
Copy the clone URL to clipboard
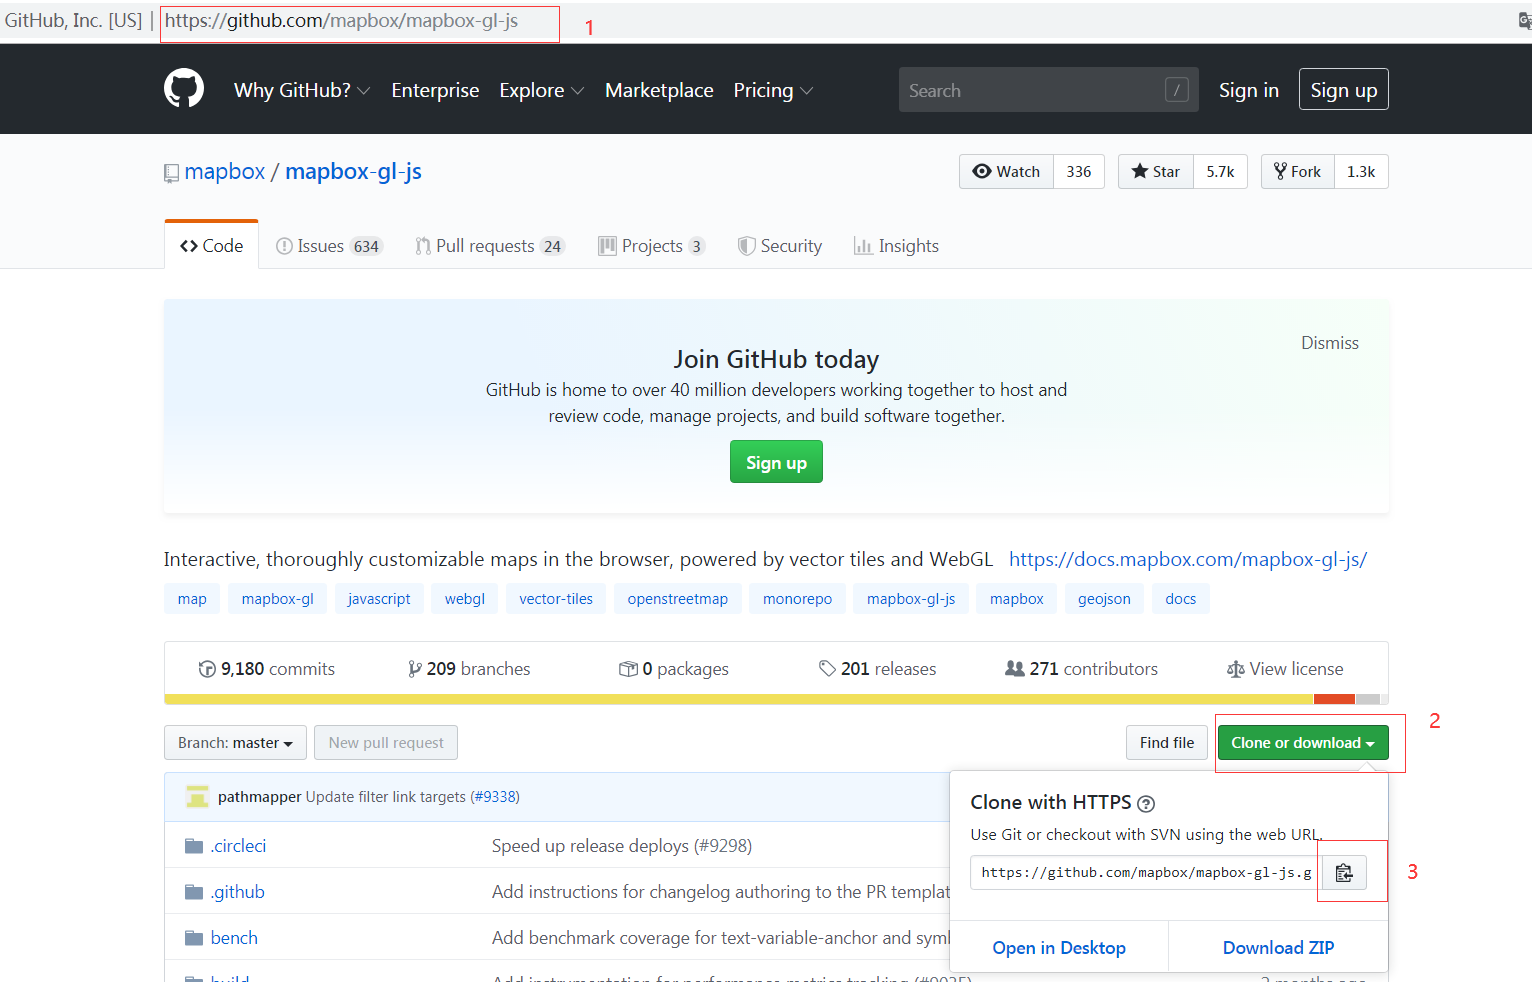coord(1344,873)
